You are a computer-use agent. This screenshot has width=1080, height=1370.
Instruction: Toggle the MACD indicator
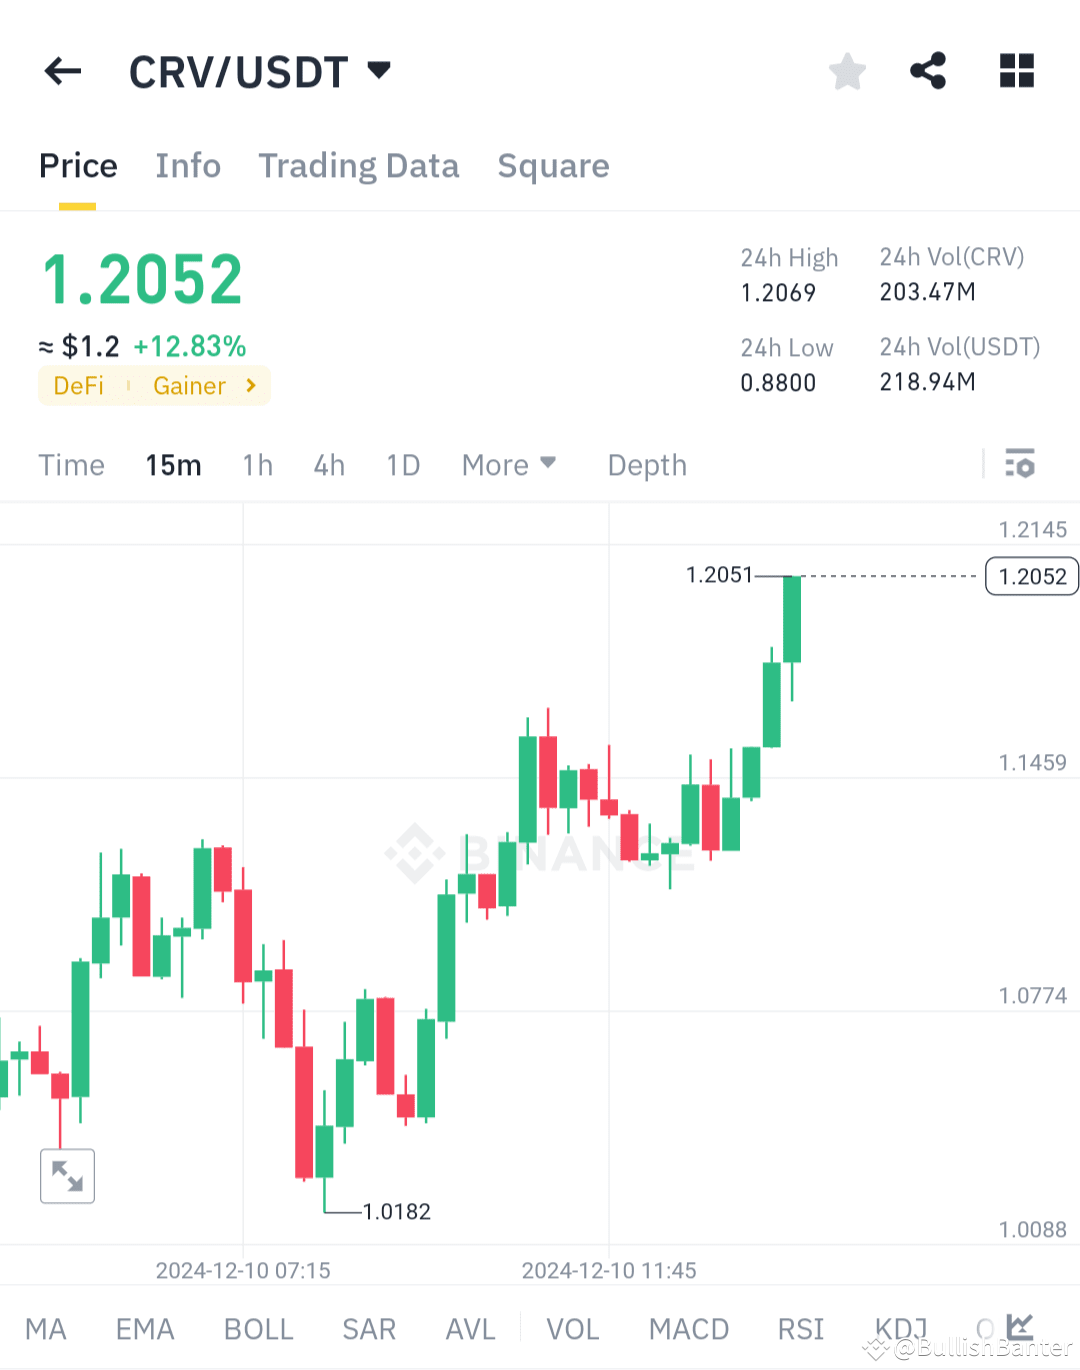point(688,1328)
